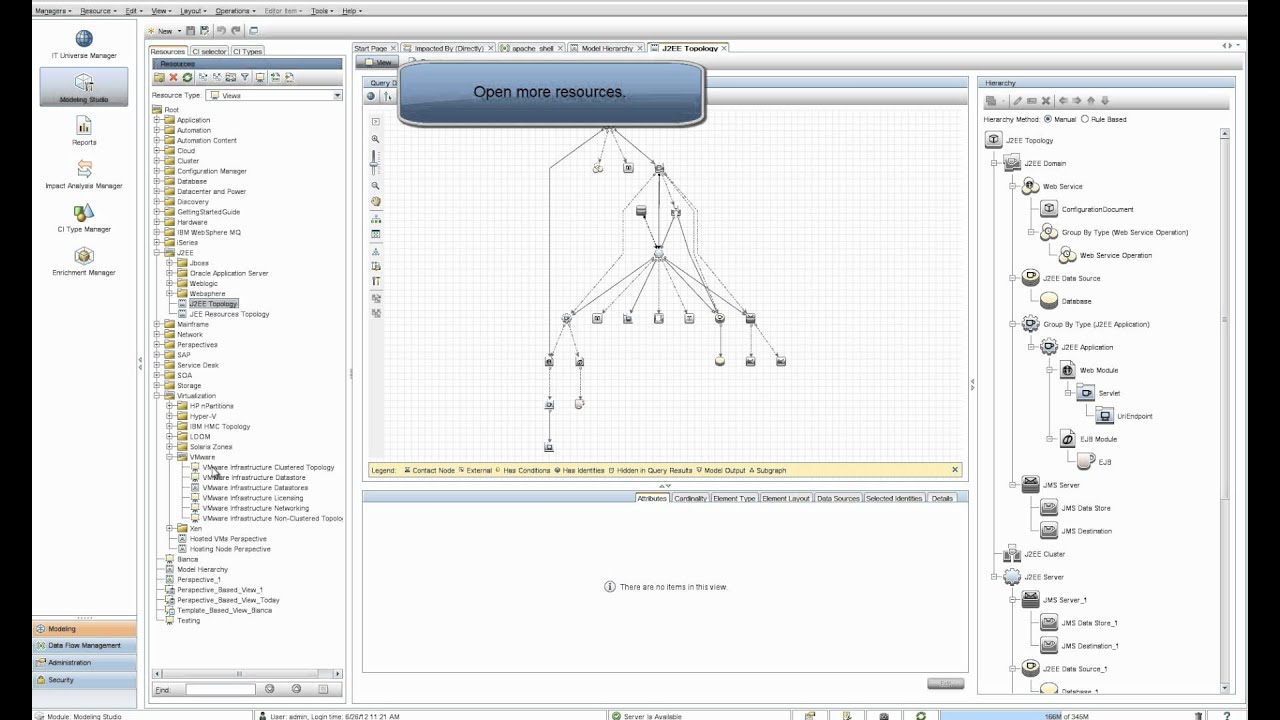The image size is (1280, 720).
Task: Expand the Database folder in resource tree
Action: tap(157, 182)
